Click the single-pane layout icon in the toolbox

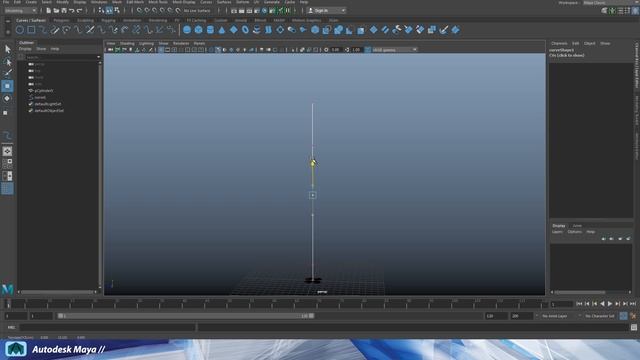coord(7,151)
